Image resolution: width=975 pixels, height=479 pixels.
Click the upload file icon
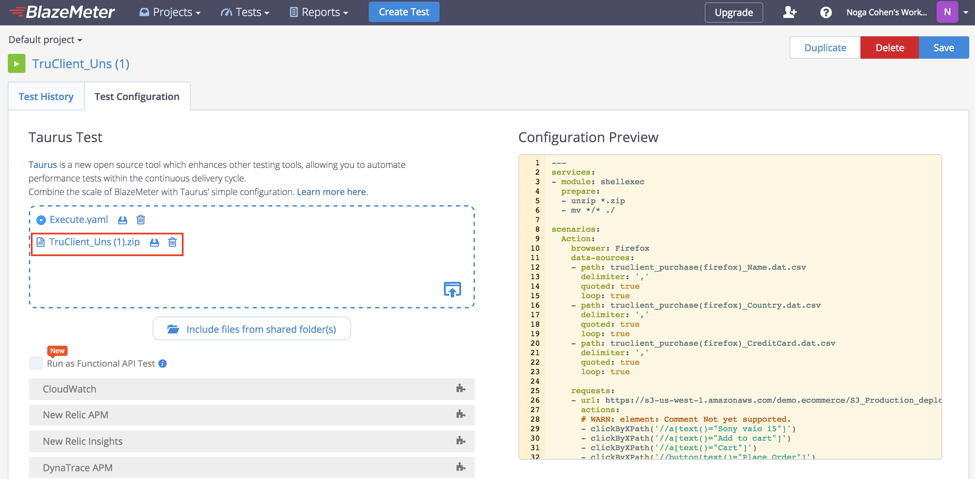click(x=452, y=289)
